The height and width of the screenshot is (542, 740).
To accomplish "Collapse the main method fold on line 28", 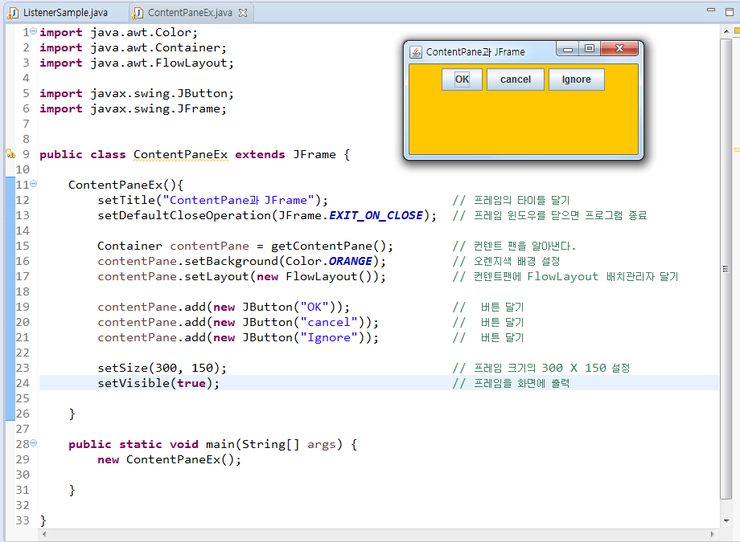I will pos(34,443).
